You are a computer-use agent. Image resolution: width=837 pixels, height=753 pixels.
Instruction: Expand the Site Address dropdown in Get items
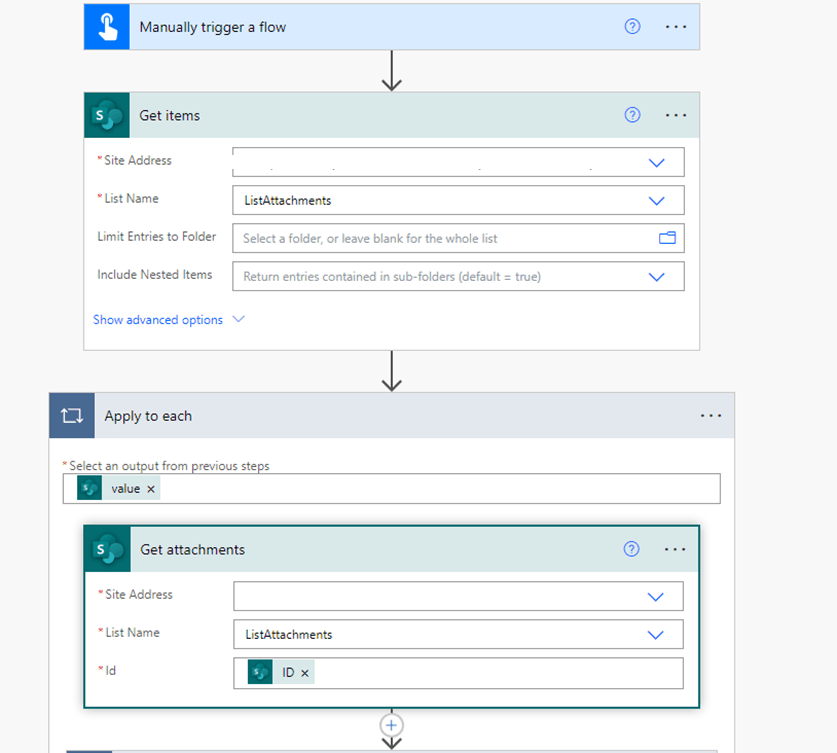pos(657,163)
